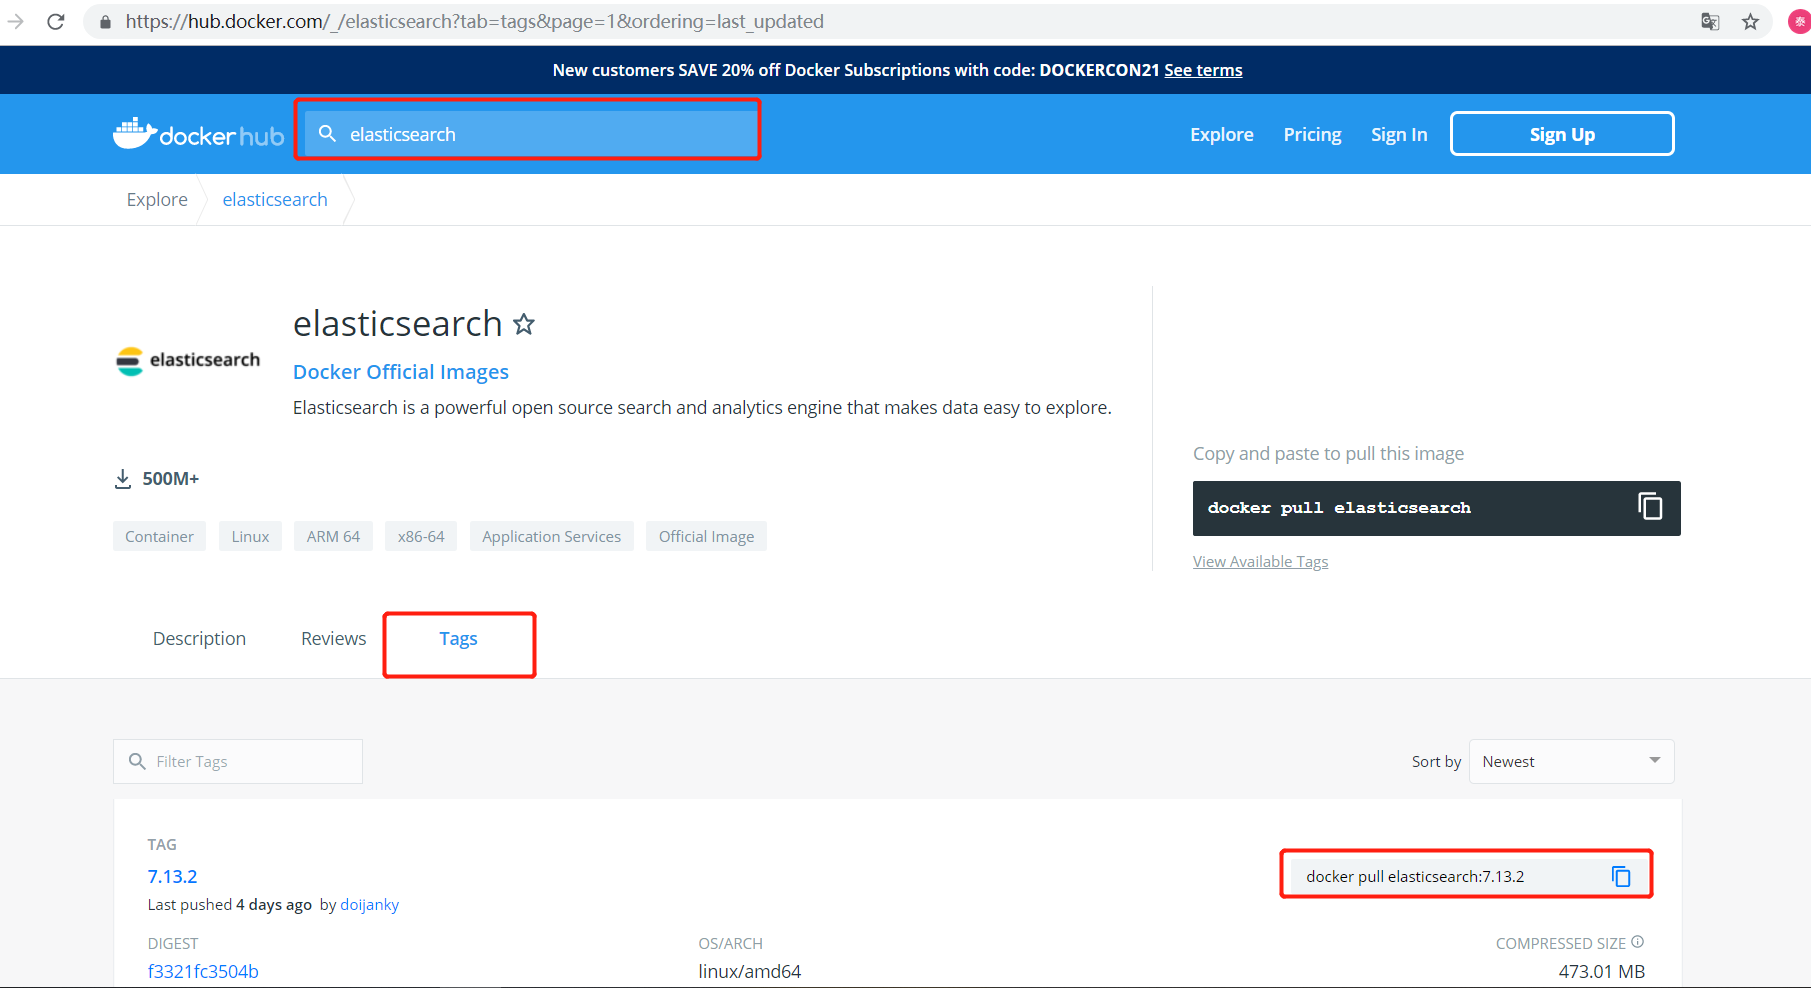
Task: Click the browser forward arrow
Action: 15,21
